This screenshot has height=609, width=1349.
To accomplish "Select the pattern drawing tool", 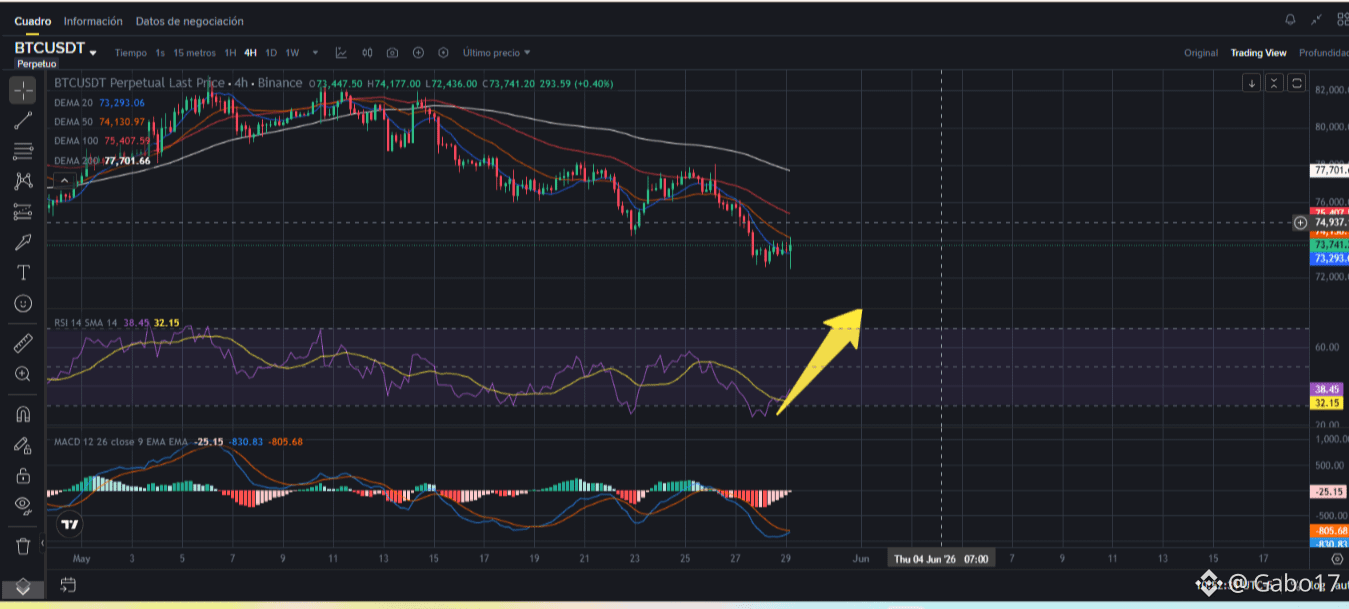I will tap(23, 182).
